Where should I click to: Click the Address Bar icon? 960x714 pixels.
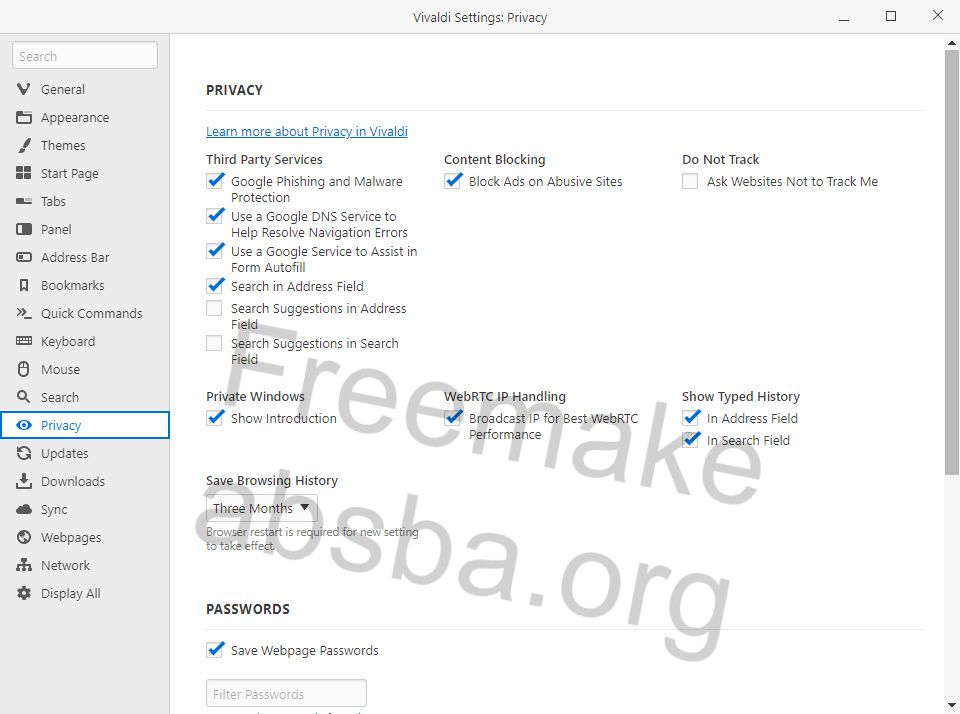[23, 257]
